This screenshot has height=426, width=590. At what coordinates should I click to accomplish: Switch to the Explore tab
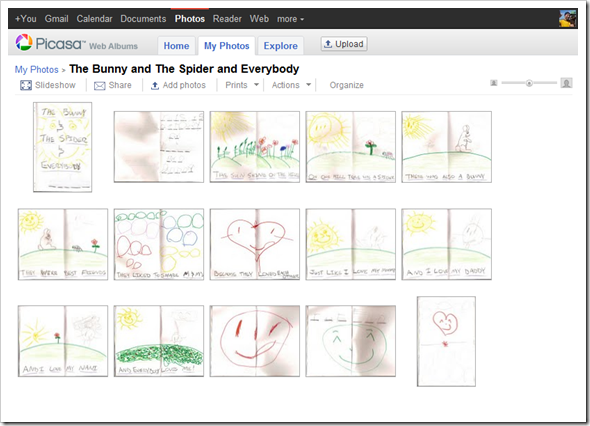click(280, 46)
